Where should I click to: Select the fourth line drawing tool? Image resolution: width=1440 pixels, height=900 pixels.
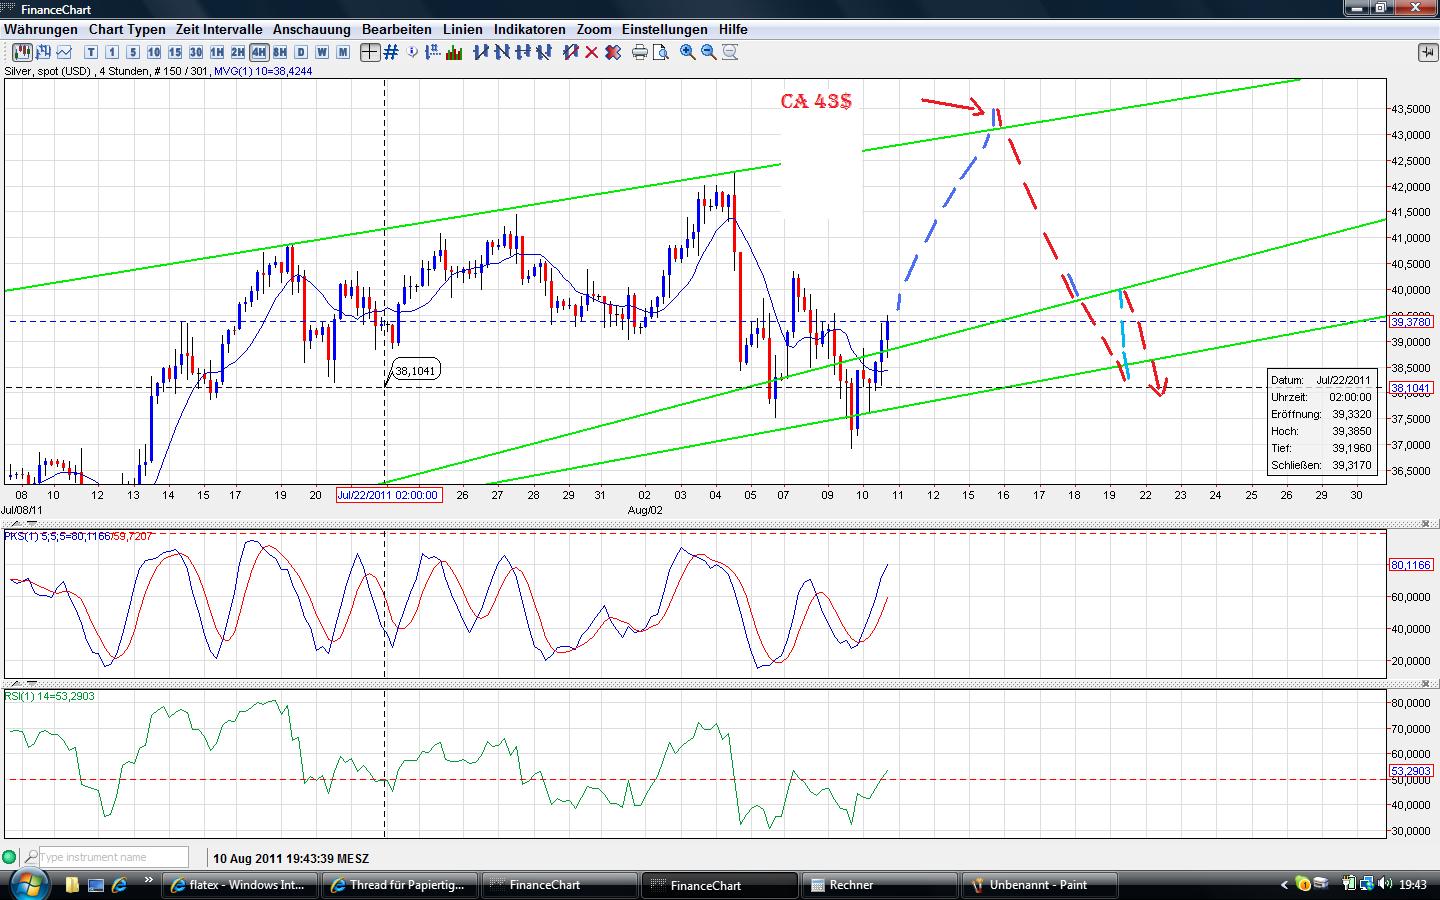click(543, 52)
